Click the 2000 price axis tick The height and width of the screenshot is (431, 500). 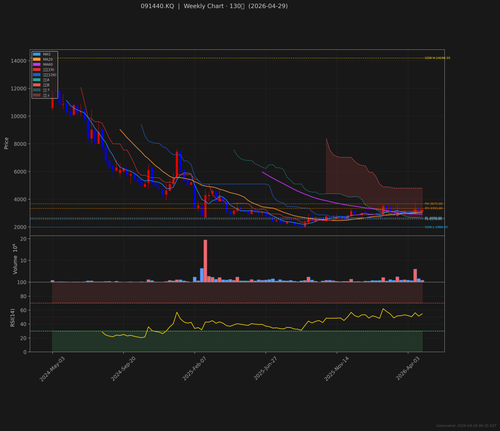(20, 227)
